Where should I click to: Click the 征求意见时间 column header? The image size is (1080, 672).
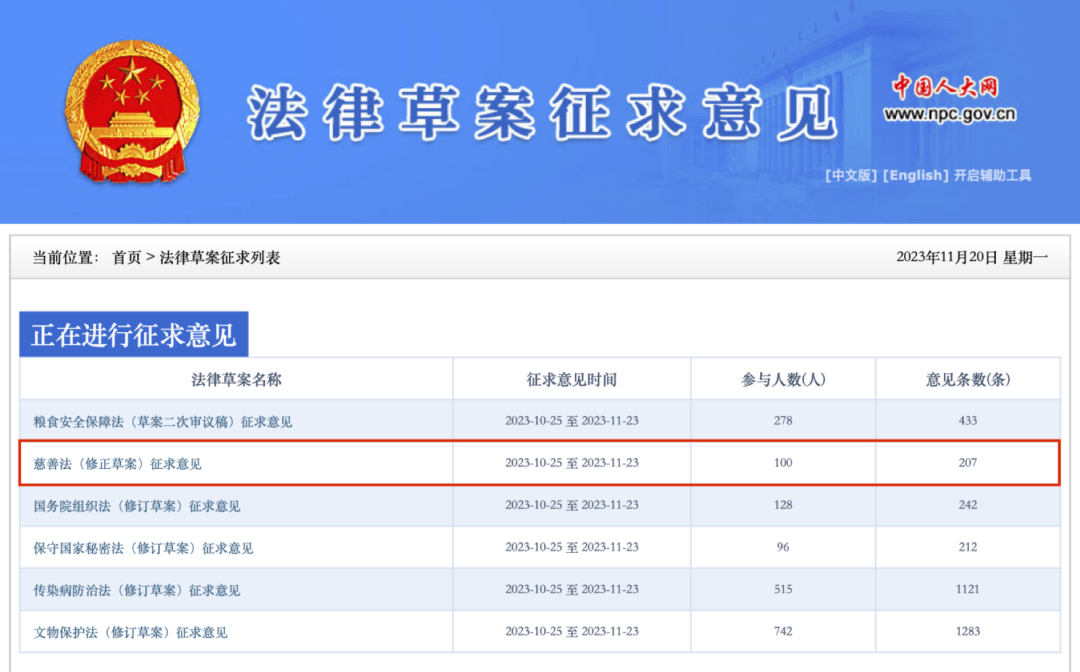[x=571, y=378]
